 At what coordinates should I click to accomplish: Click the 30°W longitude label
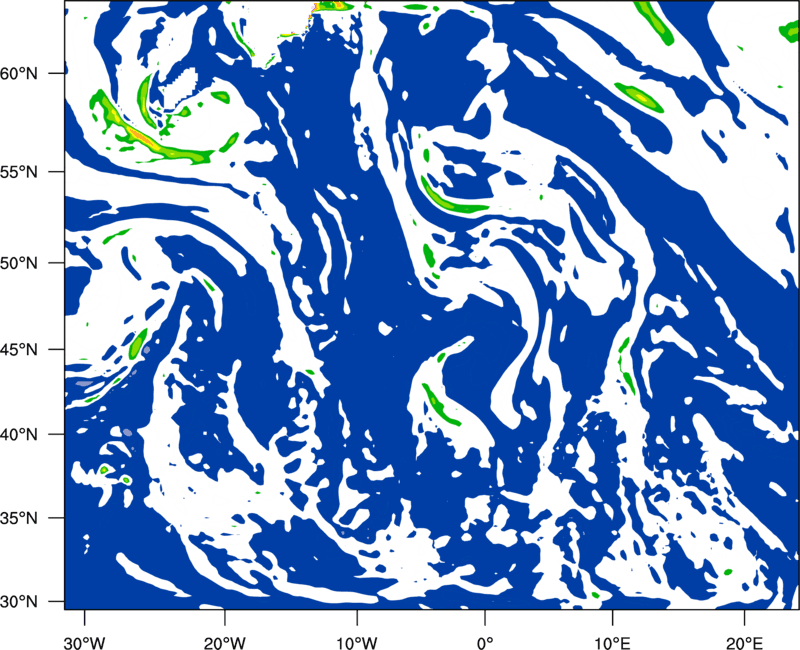tap(84, 643)
